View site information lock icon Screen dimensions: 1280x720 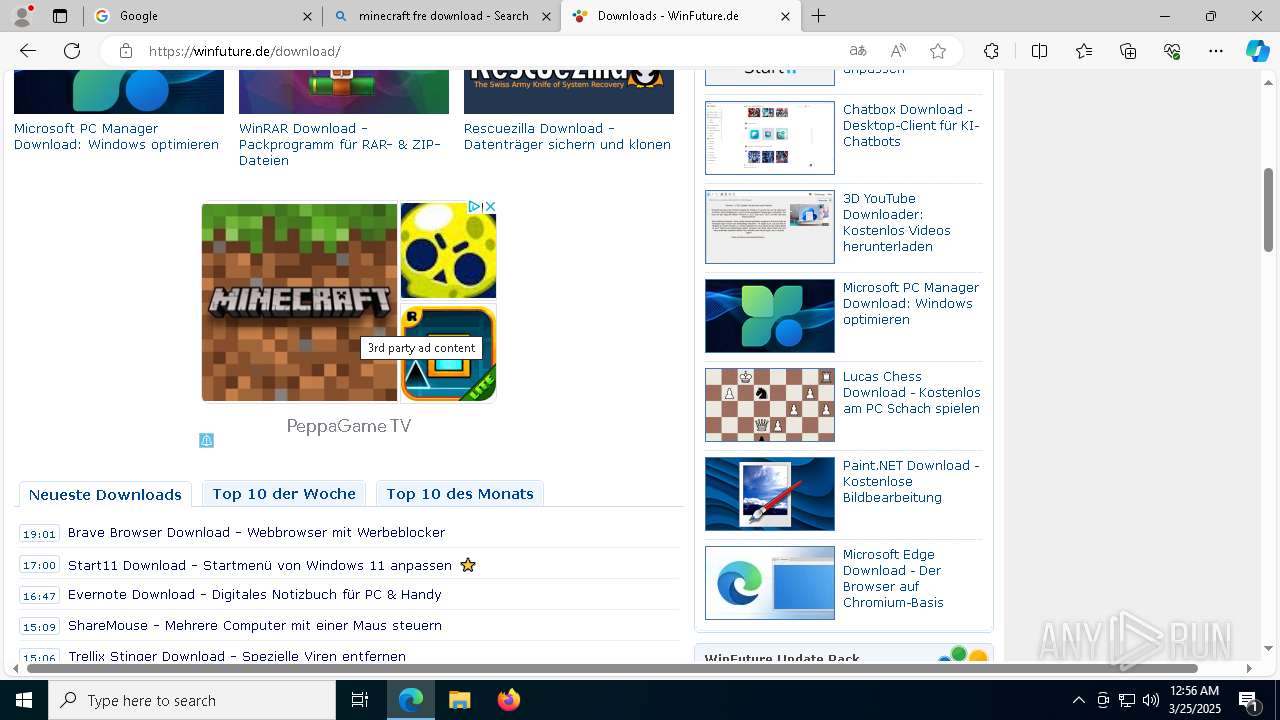tap(126, 51)
